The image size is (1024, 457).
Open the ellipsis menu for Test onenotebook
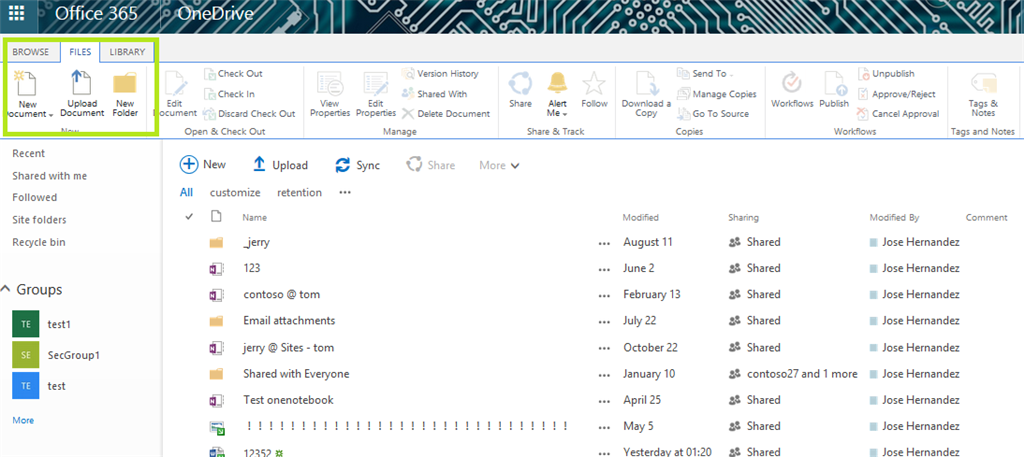pyautogui.click(x=604, y=400)
